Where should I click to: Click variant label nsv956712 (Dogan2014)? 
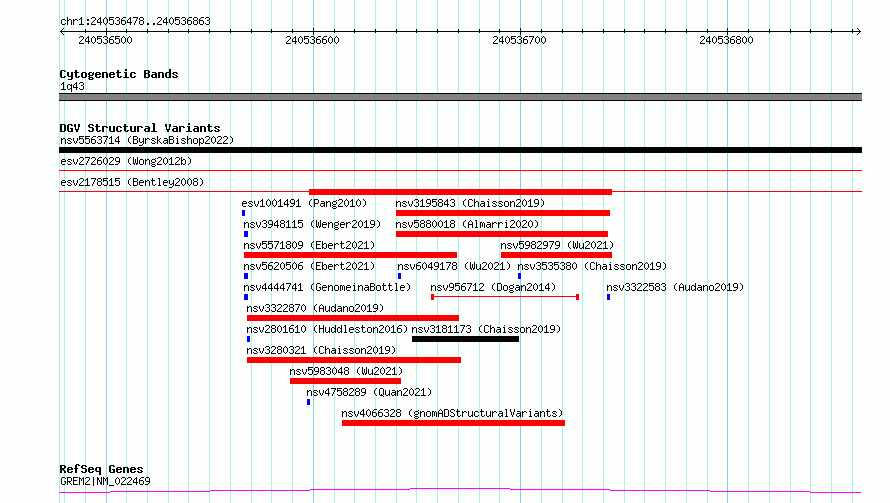[493, 287]
